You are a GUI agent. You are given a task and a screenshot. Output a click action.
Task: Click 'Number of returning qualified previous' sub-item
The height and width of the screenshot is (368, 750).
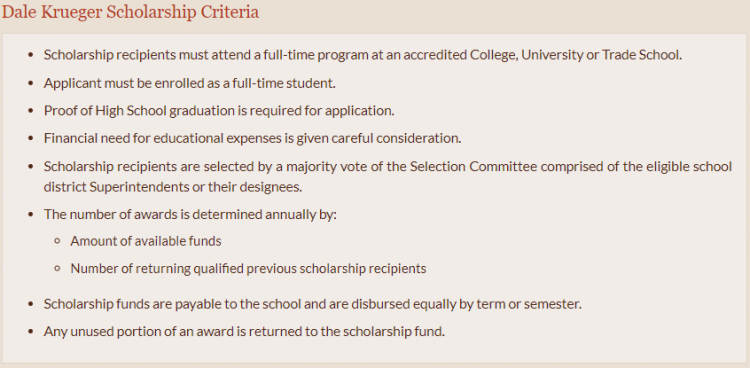coord(248,268)
